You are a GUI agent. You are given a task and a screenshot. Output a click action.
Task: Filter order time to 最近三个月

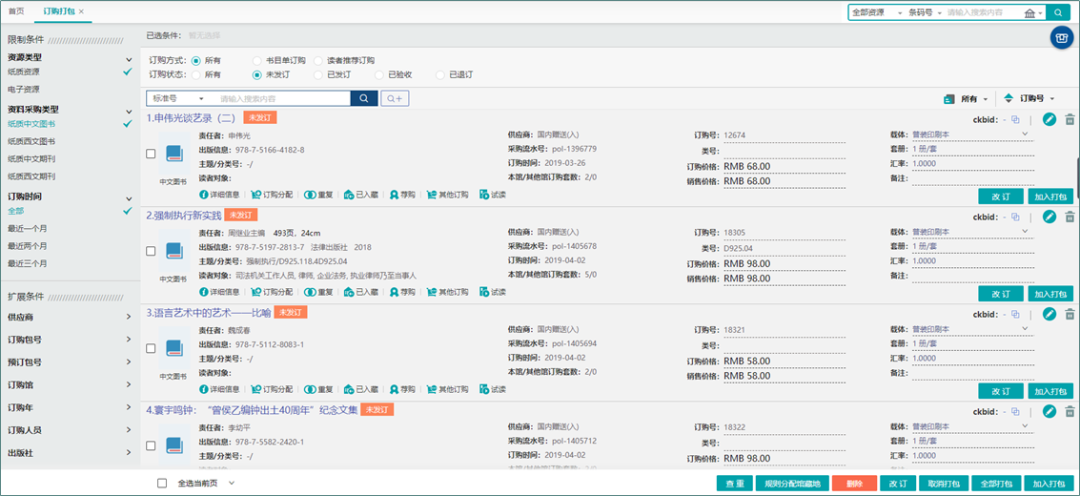point(28,263)
